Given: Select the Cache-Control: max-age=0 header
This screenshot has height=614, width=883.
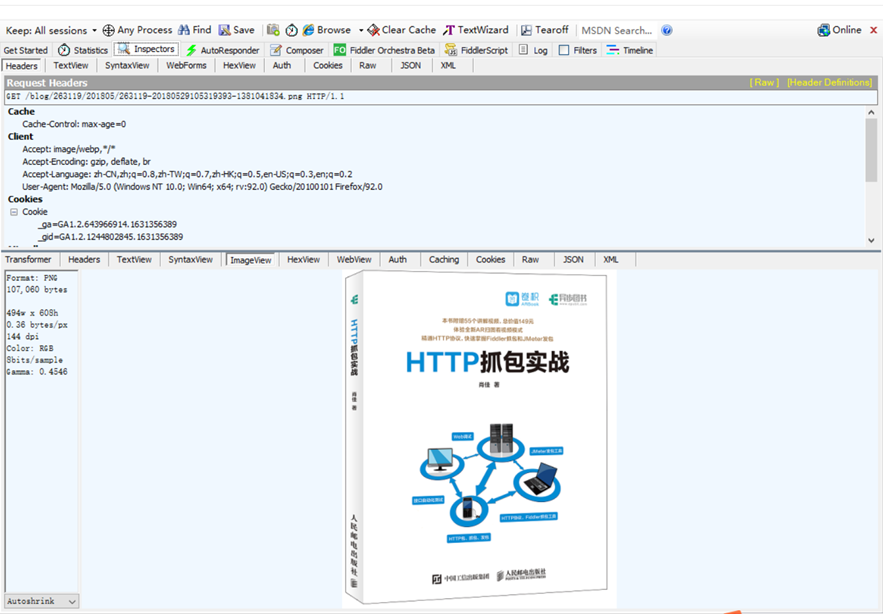Looking at the screenshot, I should 74,124.
